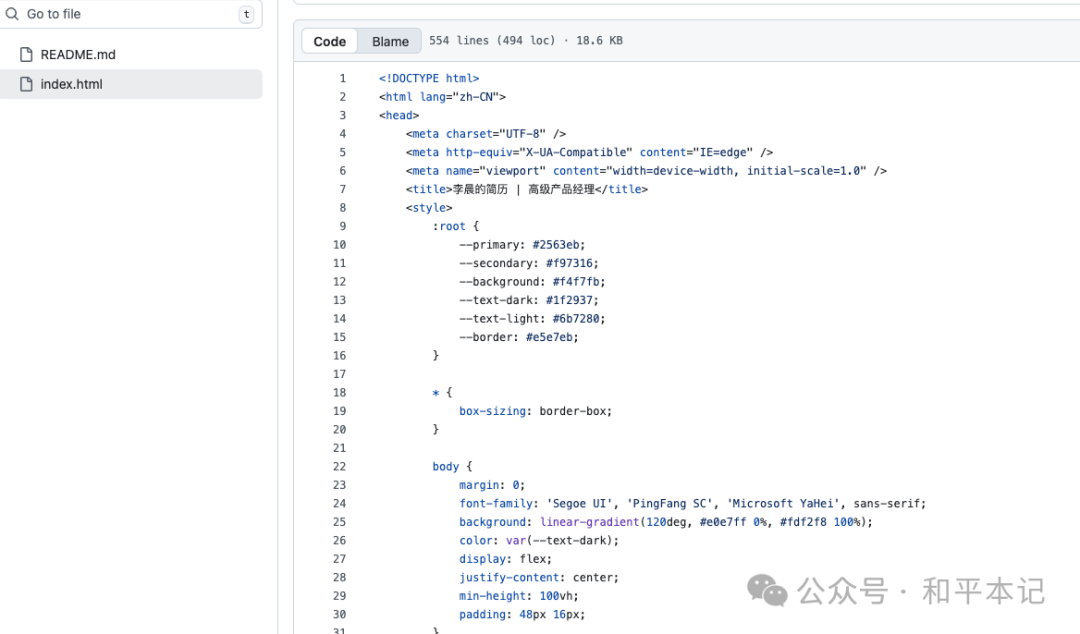Image resolution: width=1080 pixels, height=634 pixels.
Task: Click line number 7
Action: 342,190
